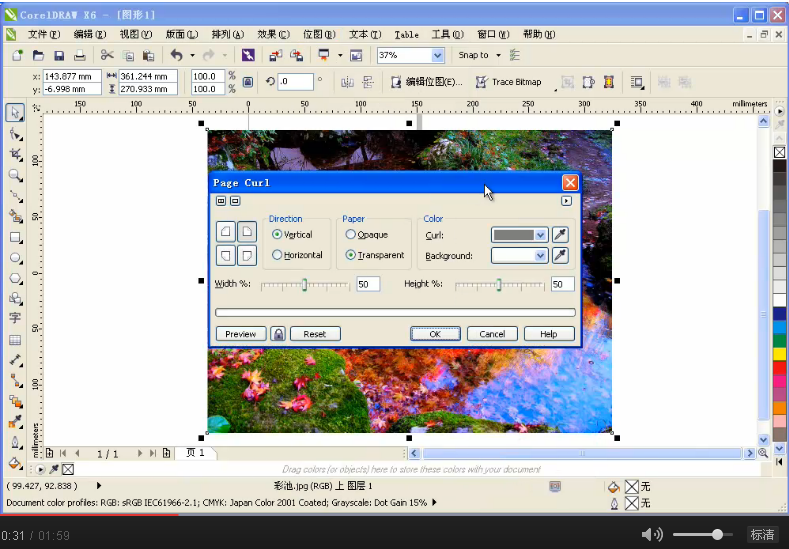Open the 效果(C) menu

(273, 34)
